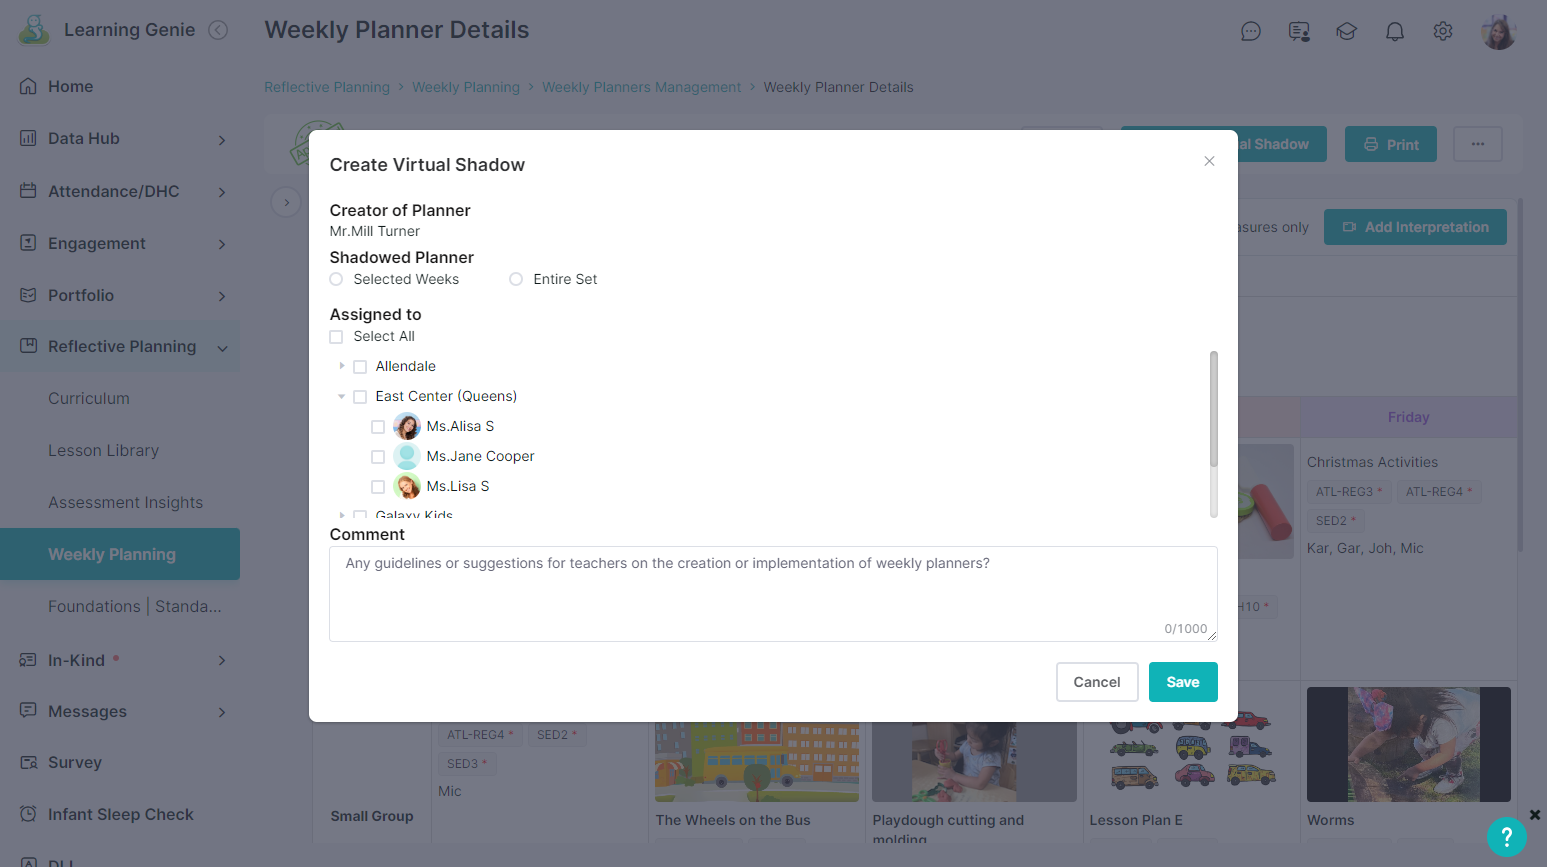Open the settings gear icon
The height and width of the screenshot is (867, 1547).
[x=1442, y=32]
